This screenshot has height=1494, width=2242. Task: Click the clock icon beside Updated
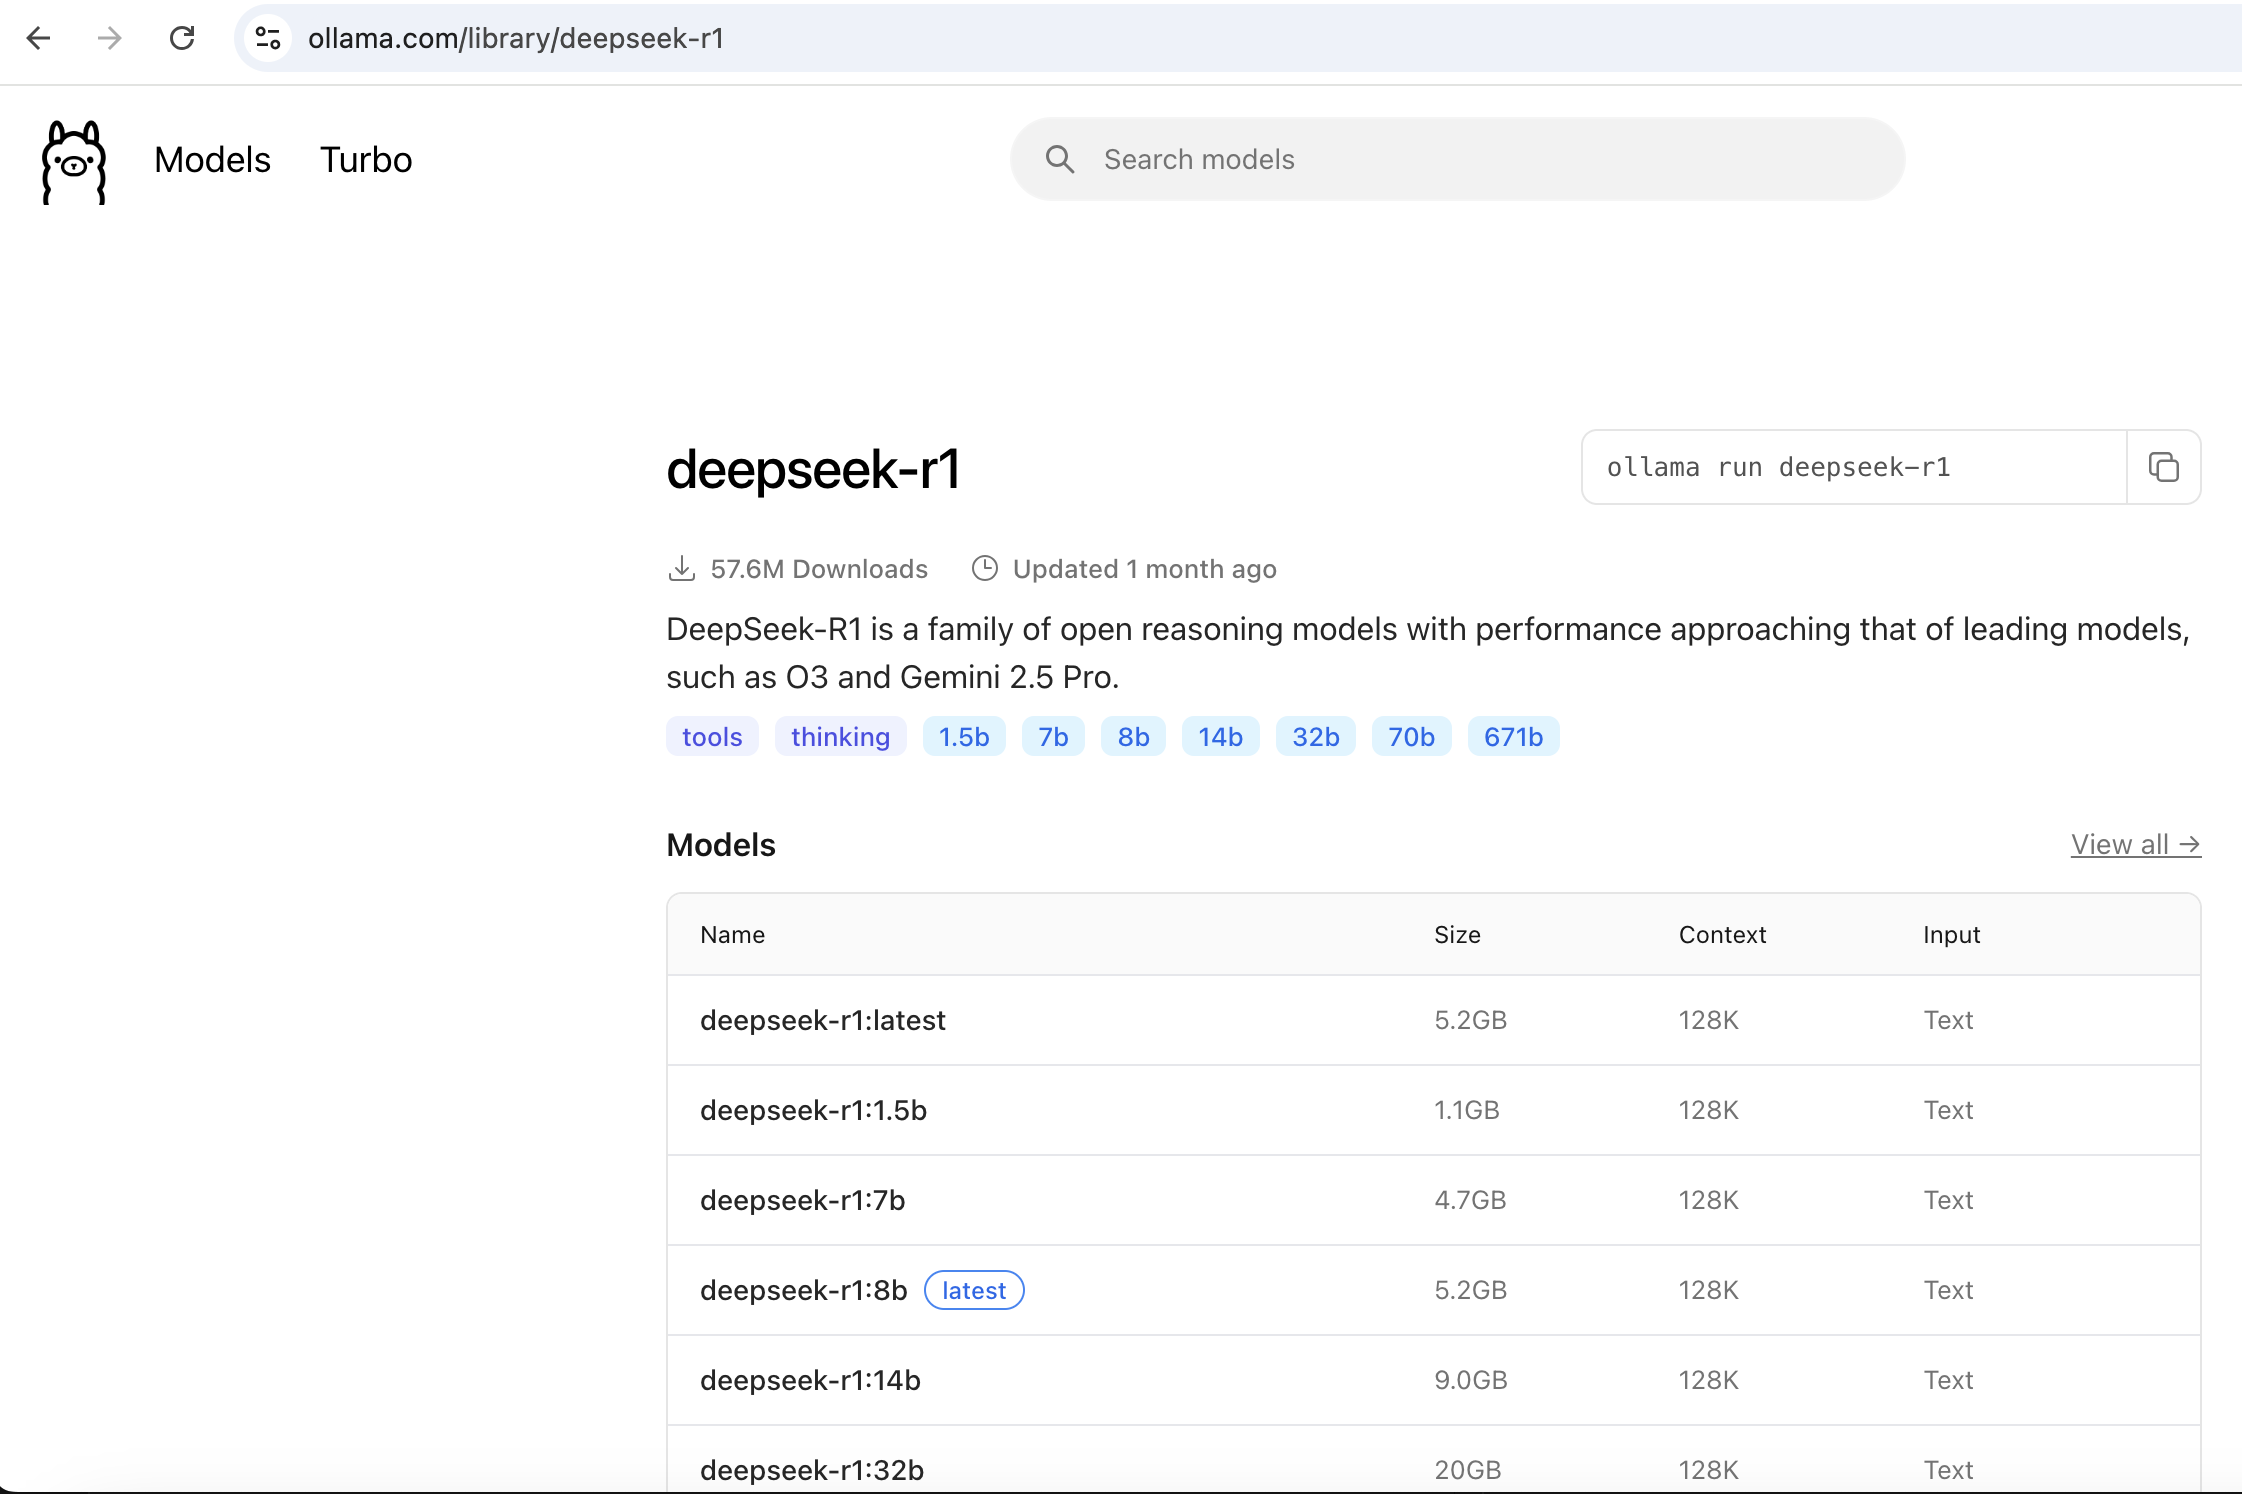click(x=985, y=568)
